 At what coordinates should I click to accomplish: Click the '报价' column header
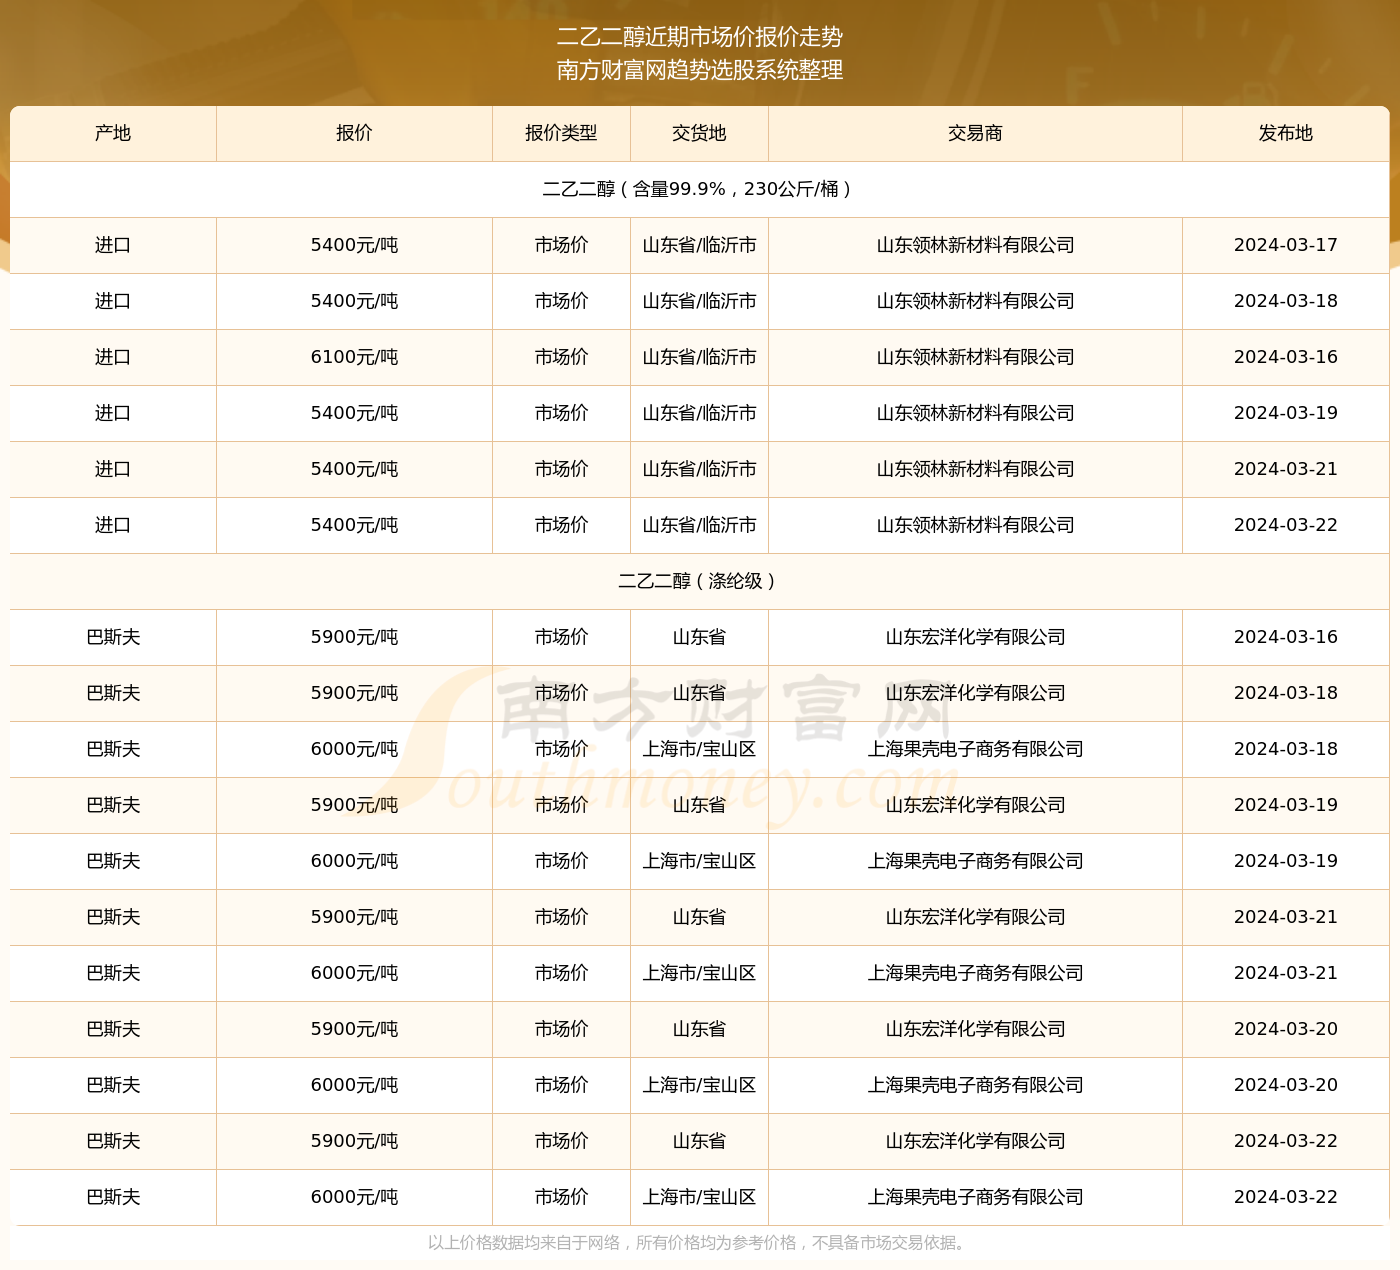(354, 133)
